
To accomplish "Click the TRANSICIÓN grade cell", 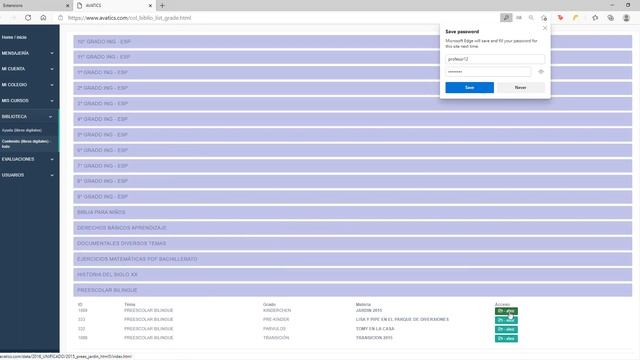I will pos(276,338).
